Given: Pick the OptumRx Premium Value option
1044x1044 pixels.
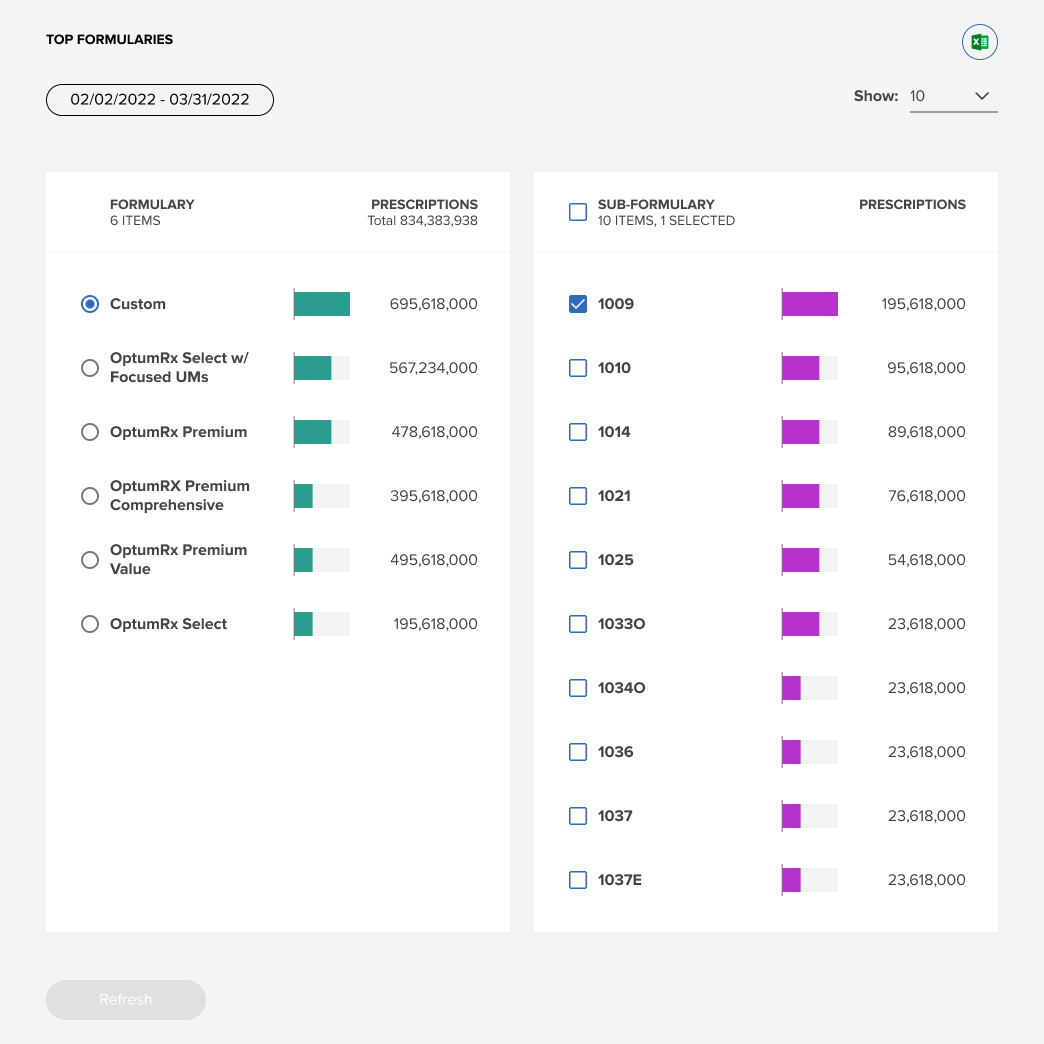Looking at the screenshot, I should (x=90, y=560).
